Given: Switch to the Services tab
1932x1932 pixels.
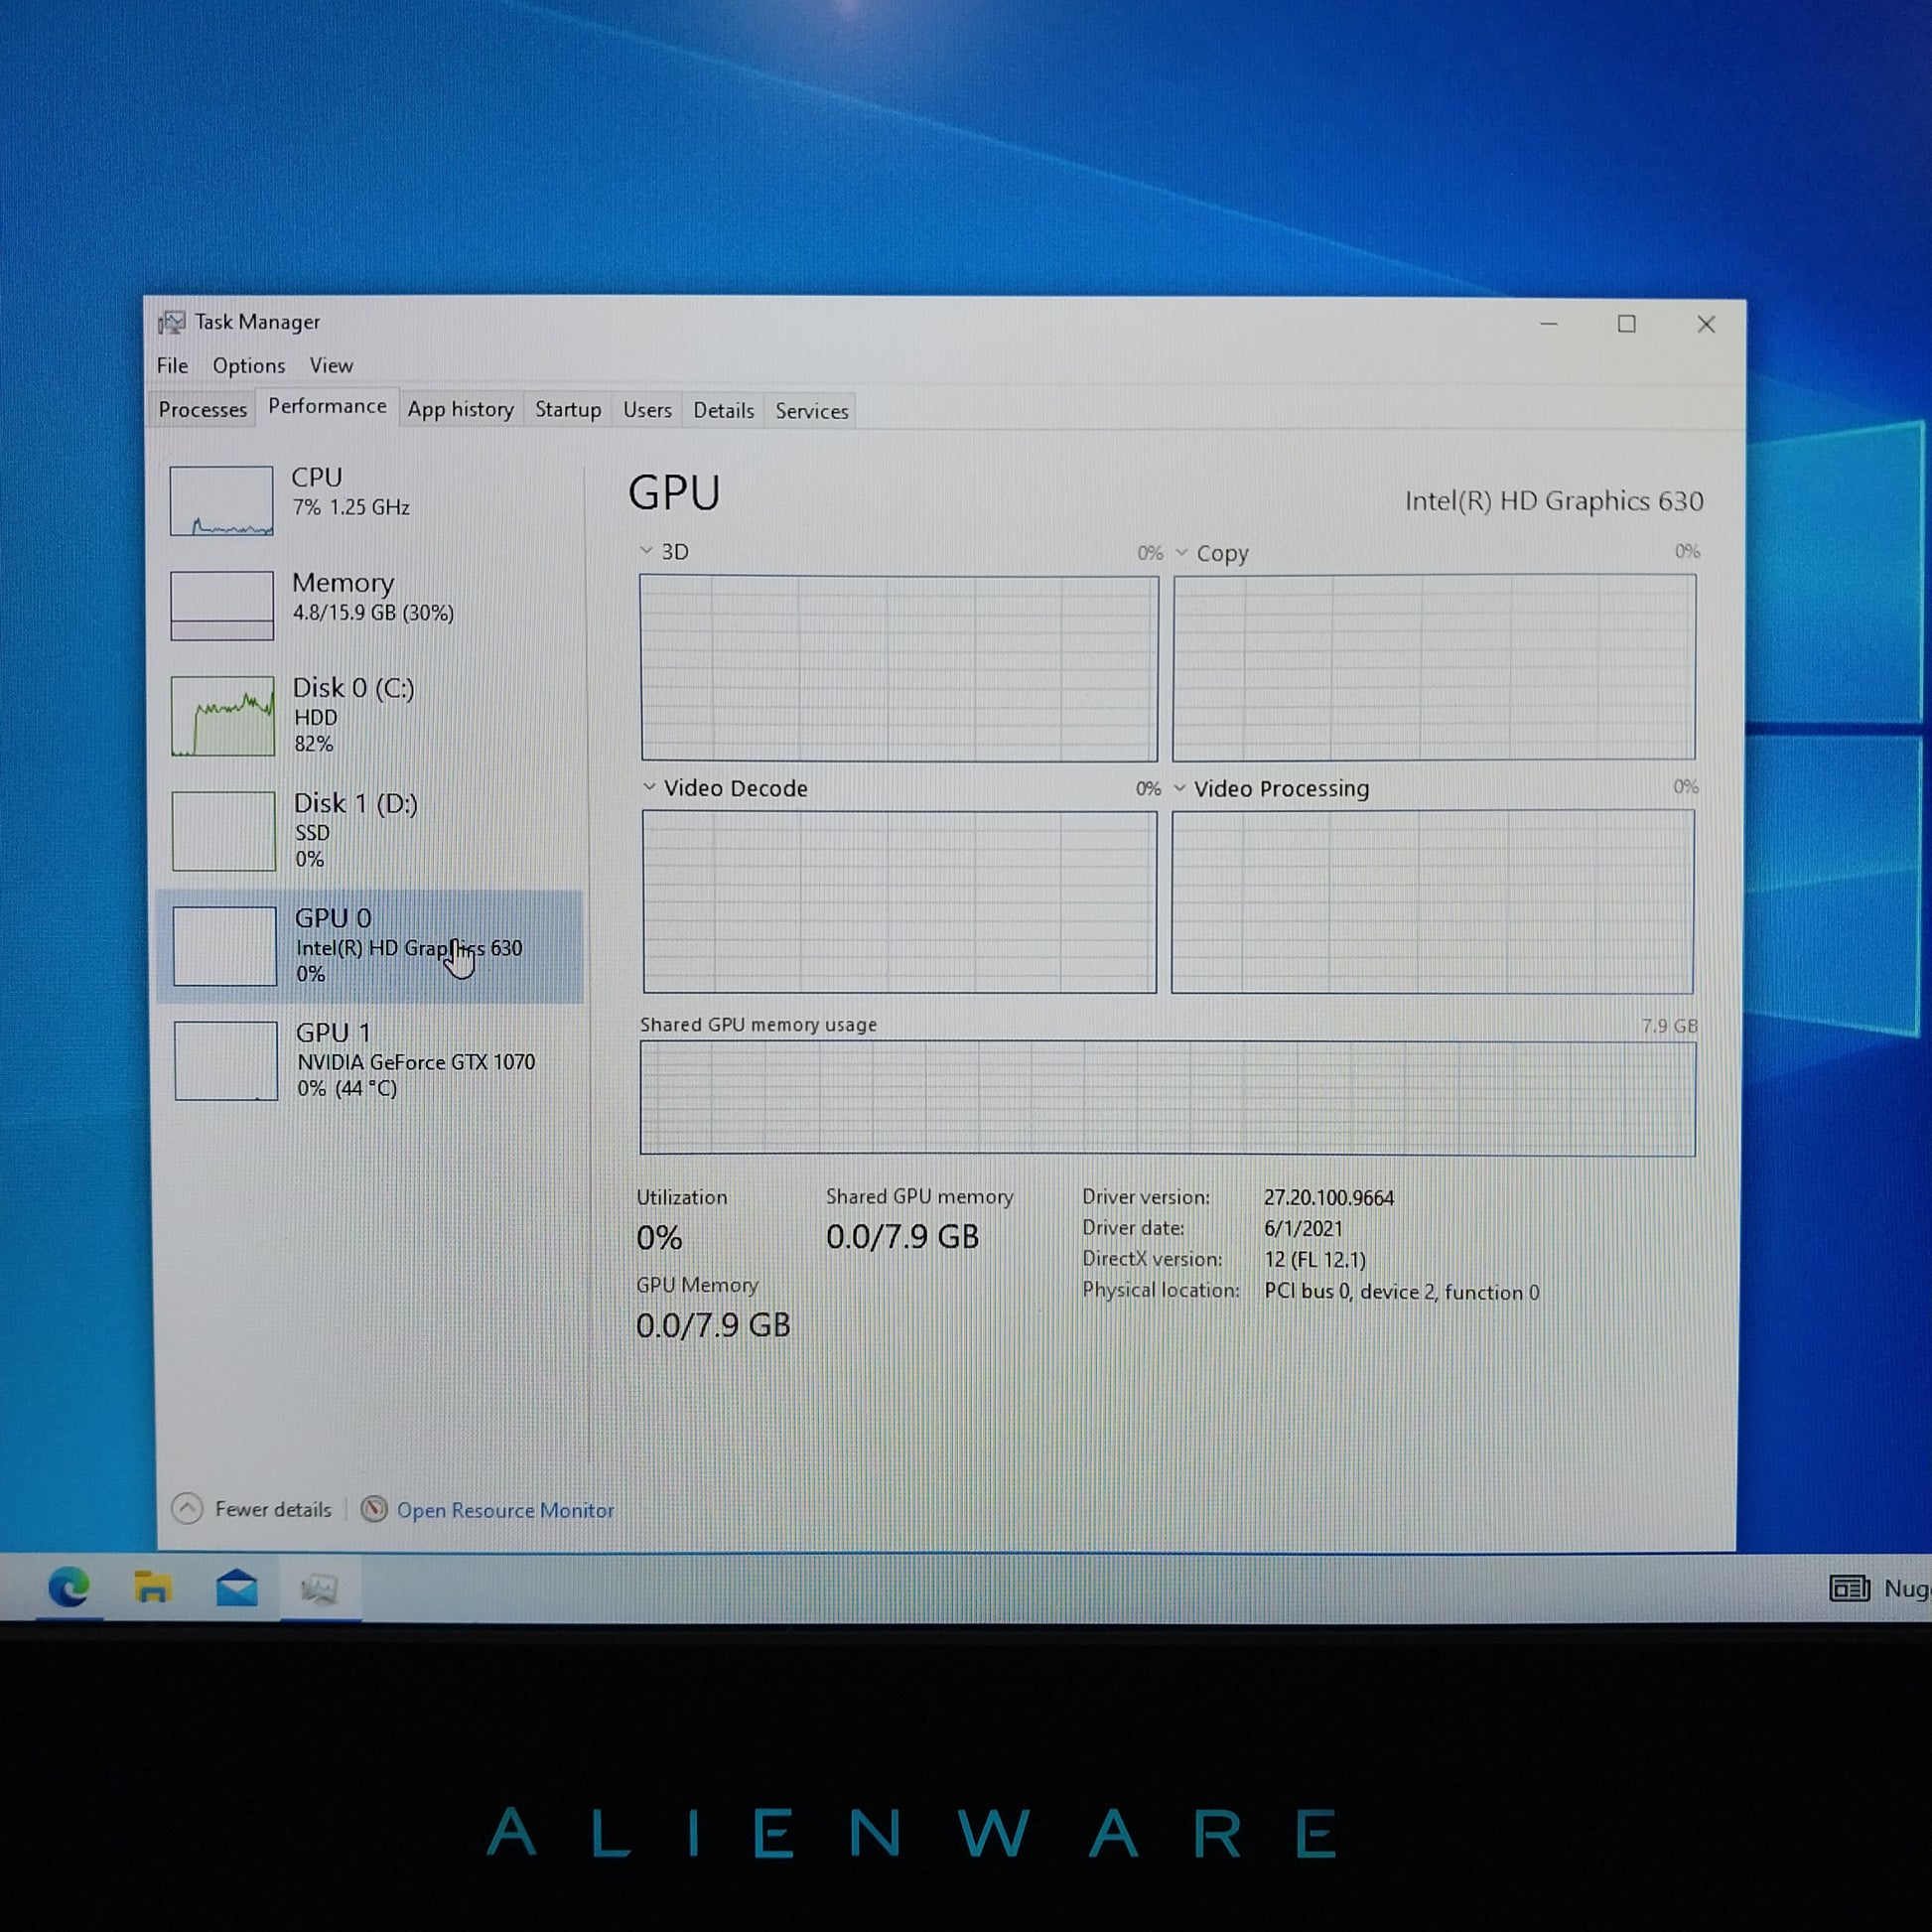Looking at the screenshot, I should 812,411.
